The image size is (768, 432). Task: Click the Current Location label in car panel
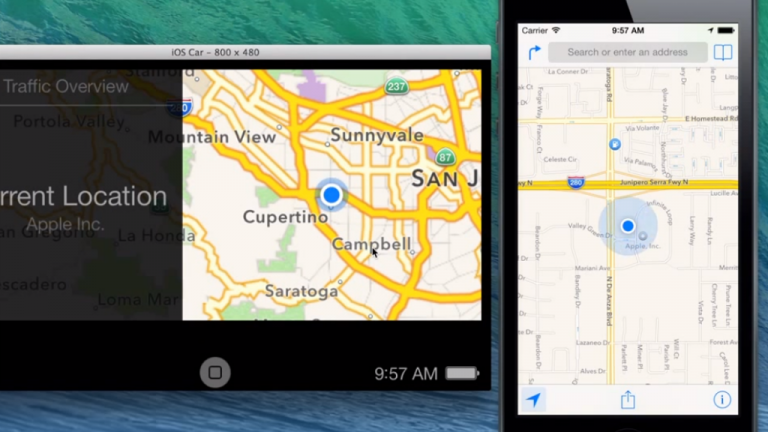coord(83,196)
